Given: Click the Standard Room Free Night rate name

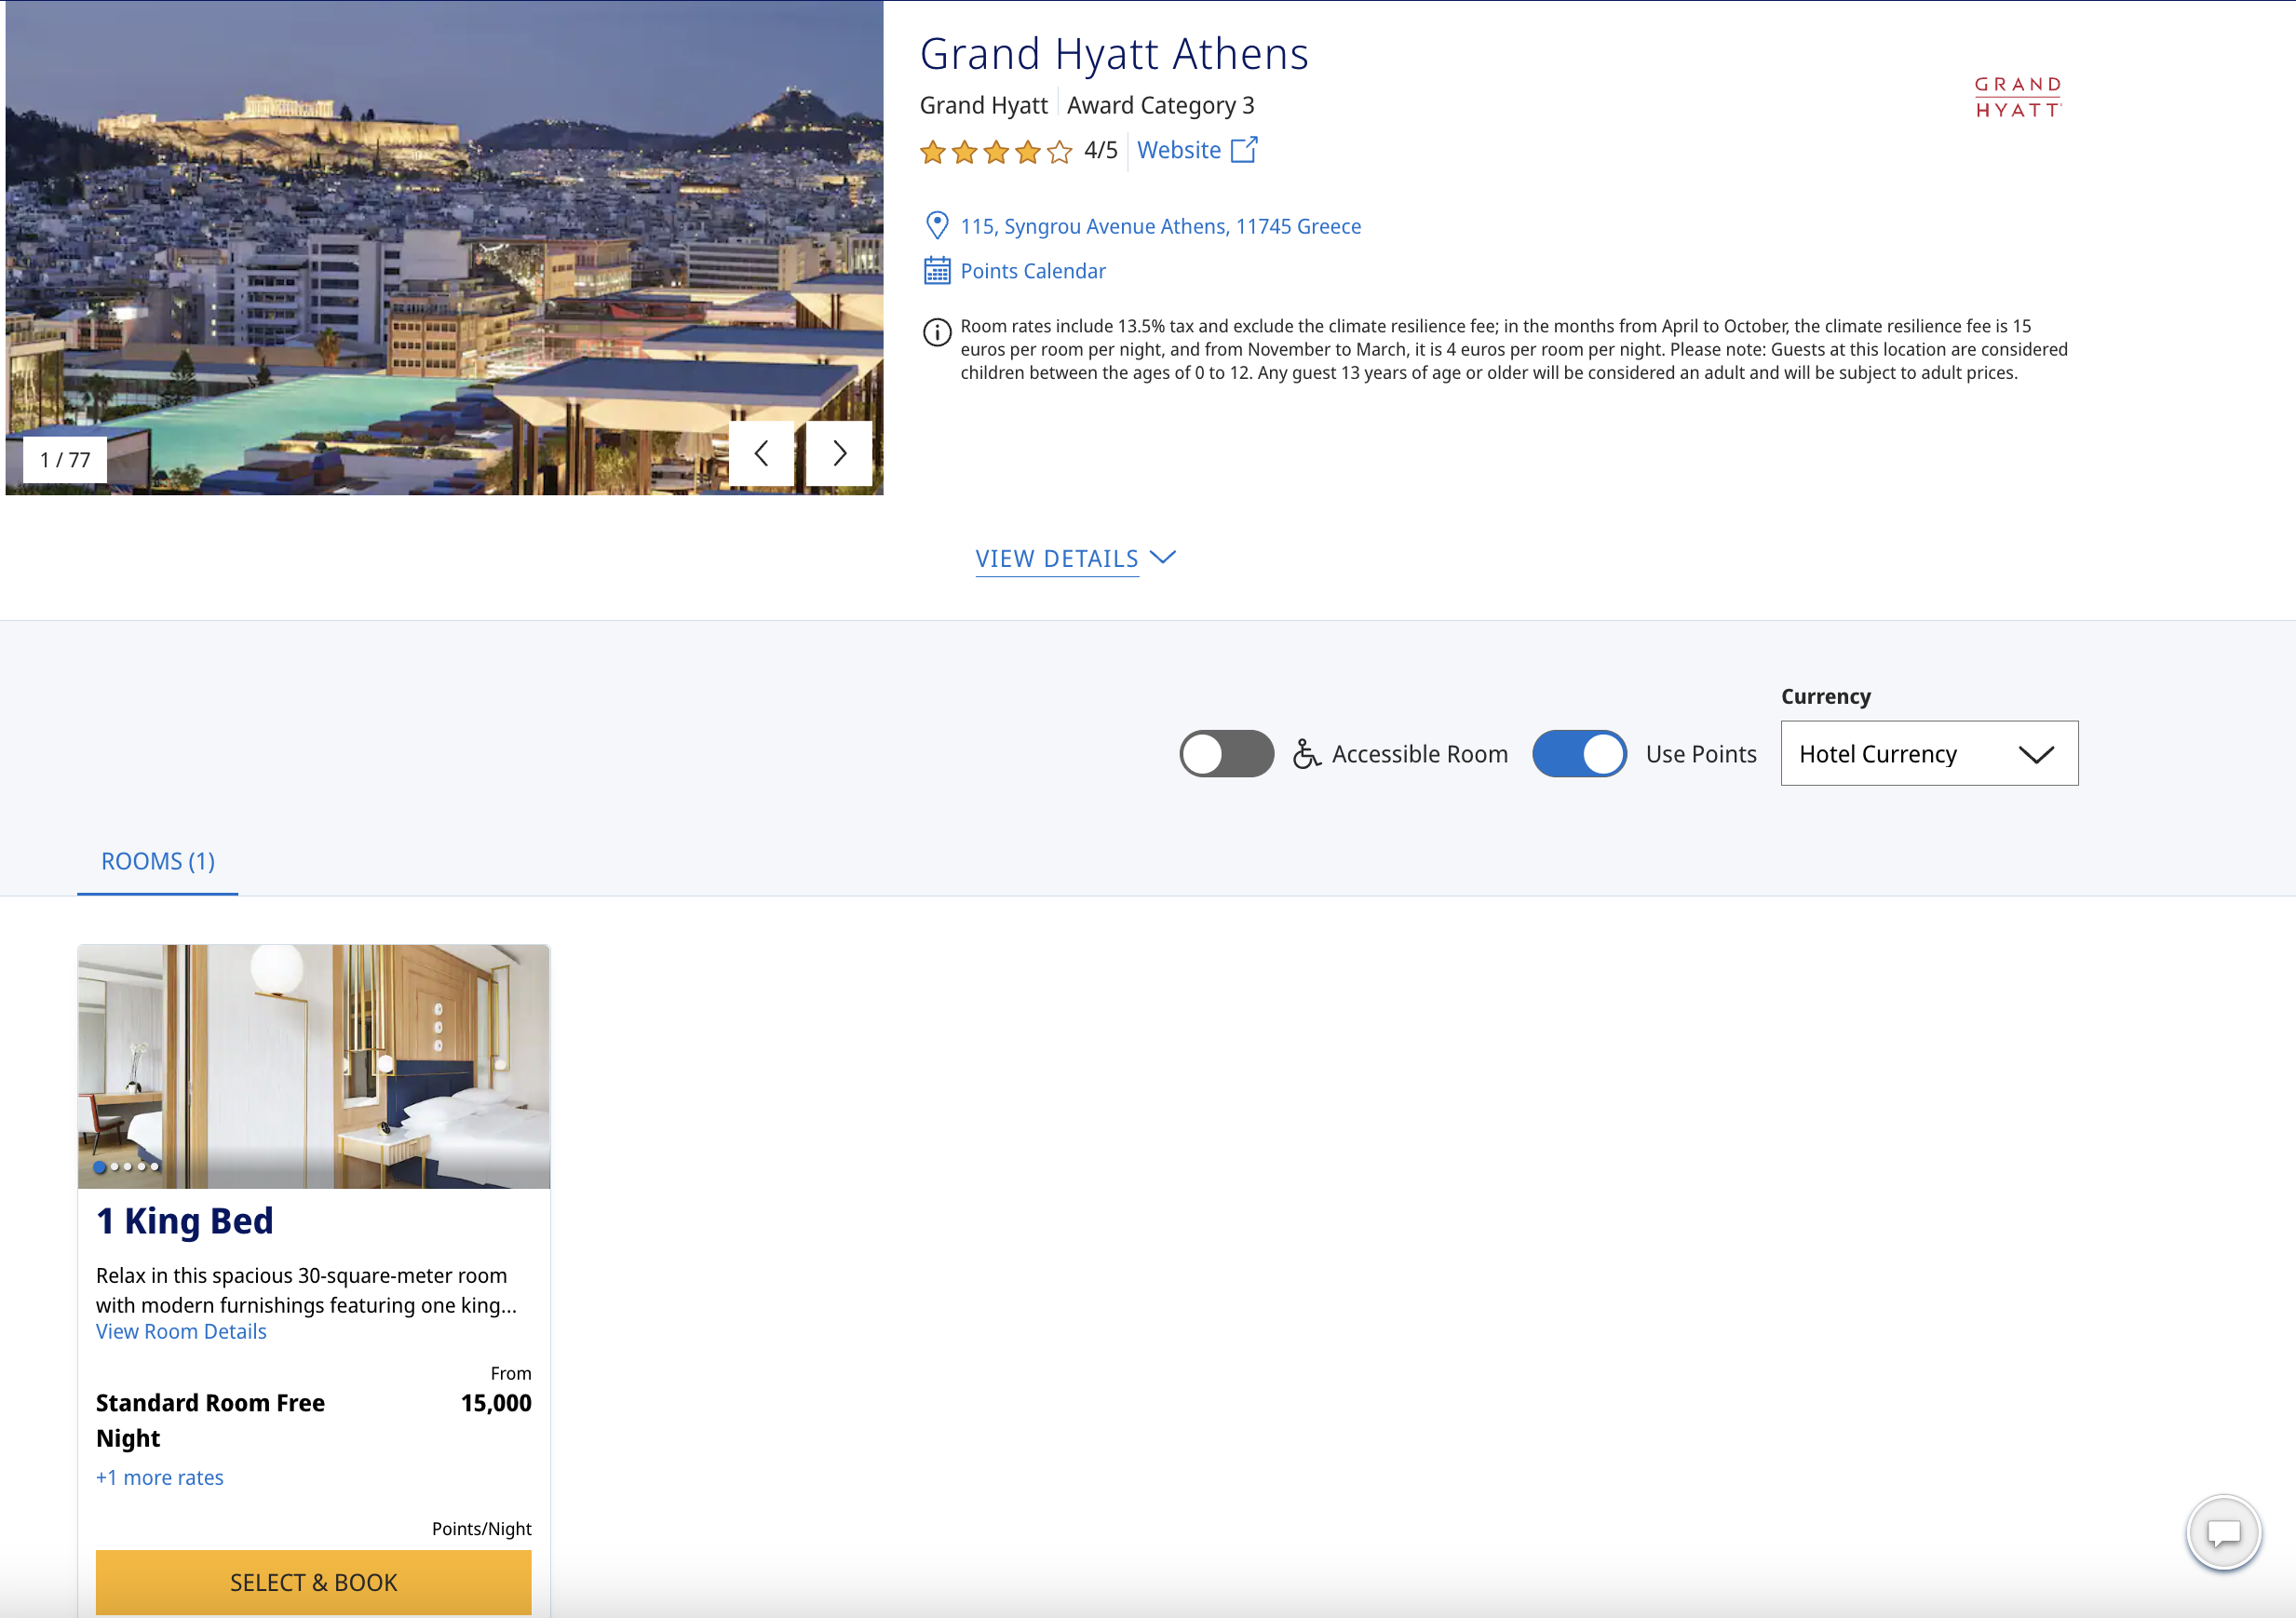Looking at the screenshot, I should [210, 1421].
